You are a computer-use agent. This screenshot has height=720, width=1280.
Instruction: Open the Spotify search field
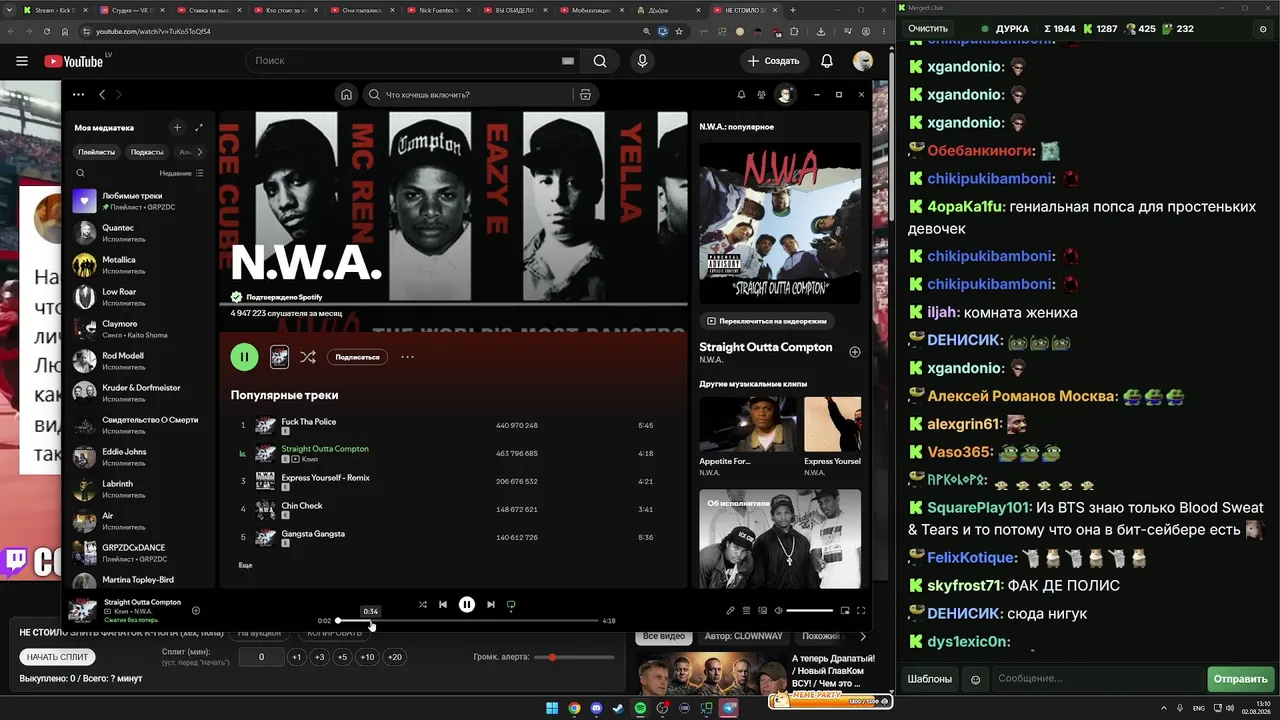coord(468,95)
